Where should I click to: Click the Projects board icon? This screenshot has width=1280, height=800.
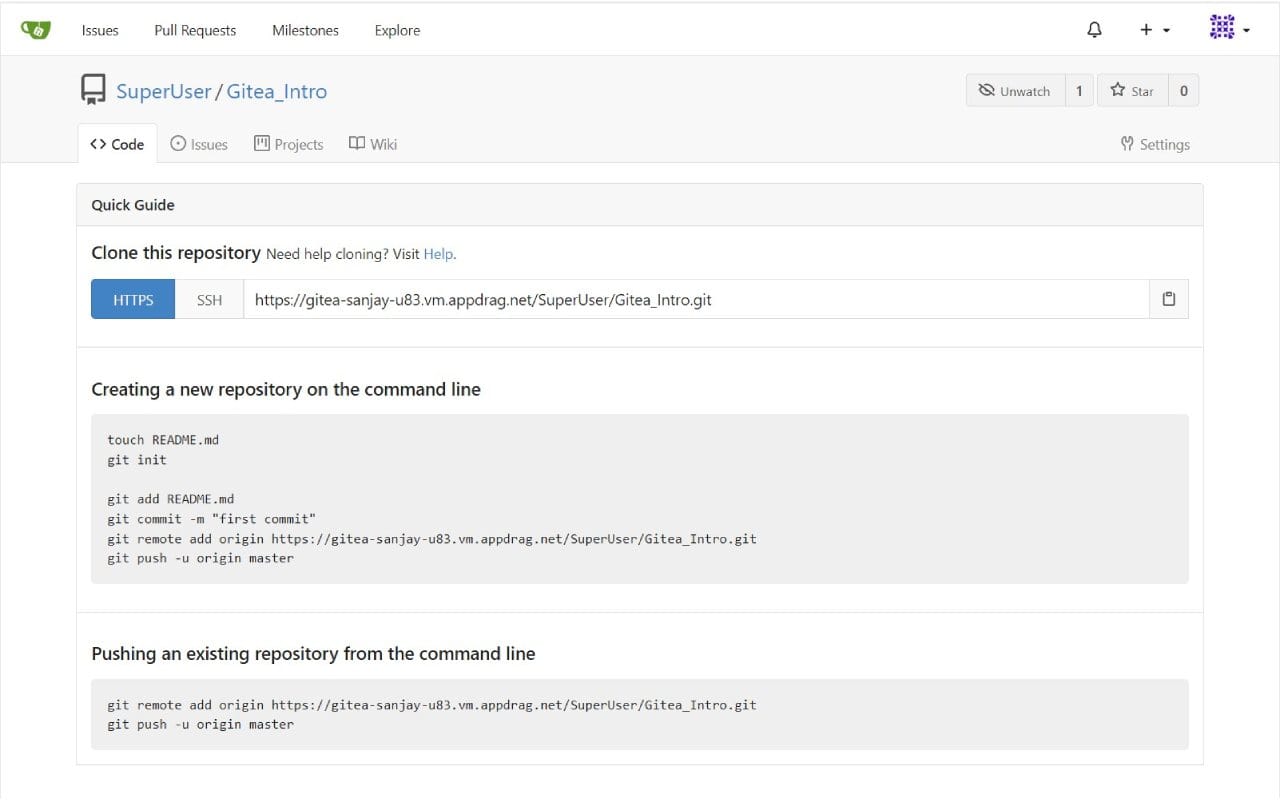pos(260,143)
